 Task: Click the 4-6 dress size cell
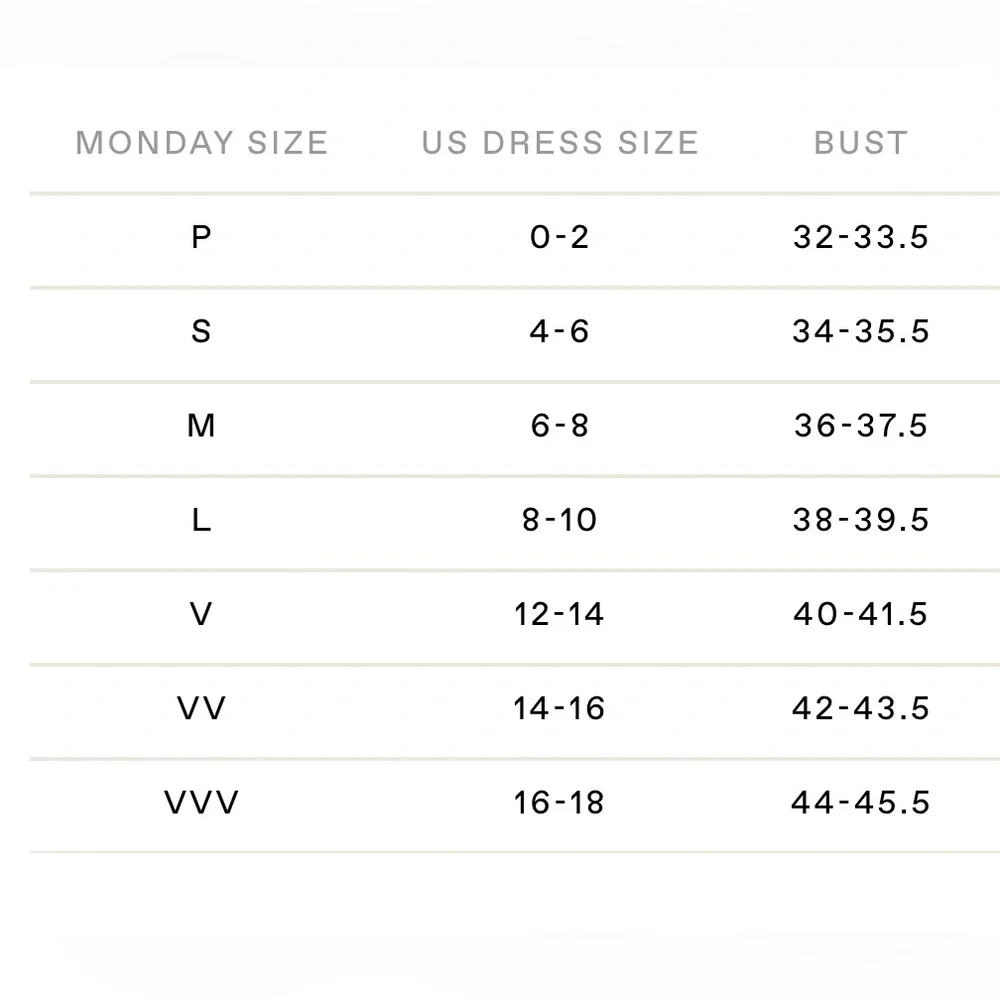point(559,332)
